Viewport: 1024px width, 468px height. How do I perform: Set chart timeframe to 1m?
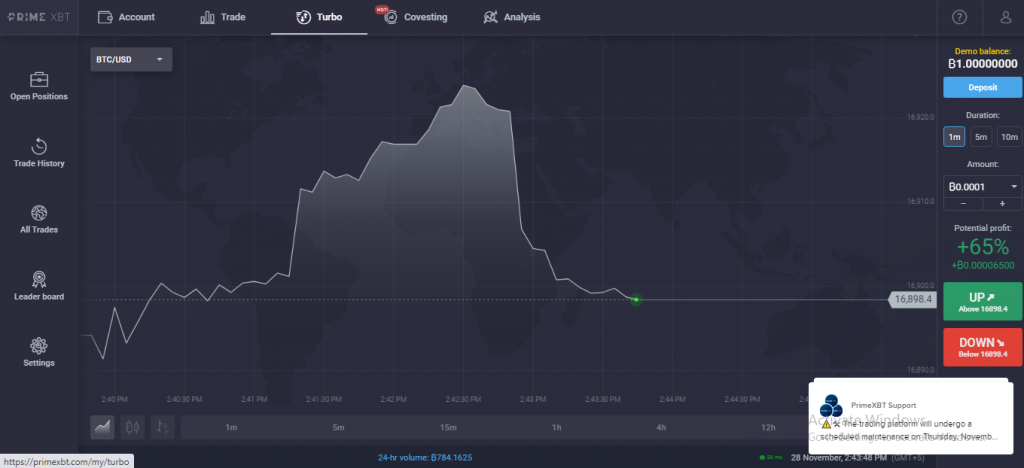pyautogui.click(x=231, y=428)
